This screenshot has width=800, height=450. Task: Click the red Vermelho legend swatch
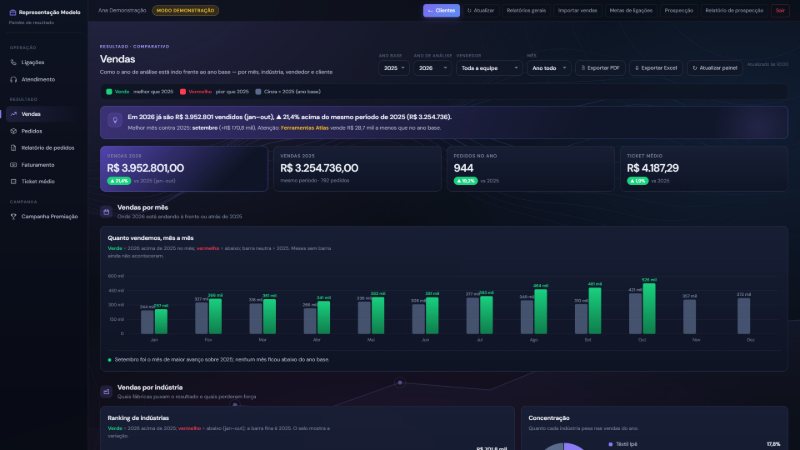click(183, 92)
